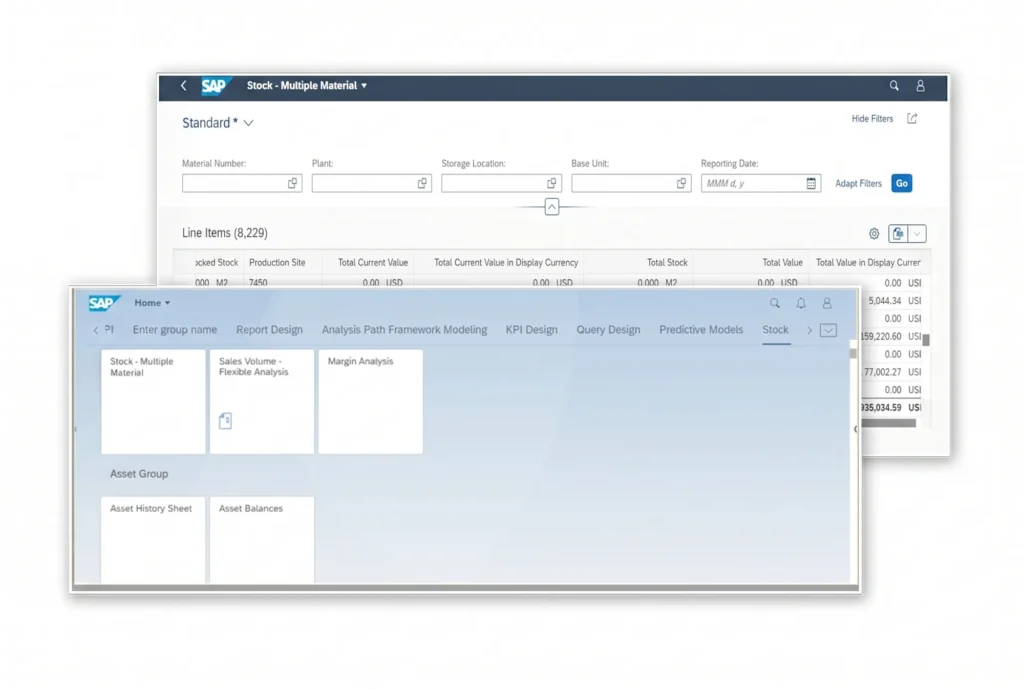The height and width of the screenshot is (690, 1024).
Task: Click vertical scrollbar in Home window
Action: point(853,353)
